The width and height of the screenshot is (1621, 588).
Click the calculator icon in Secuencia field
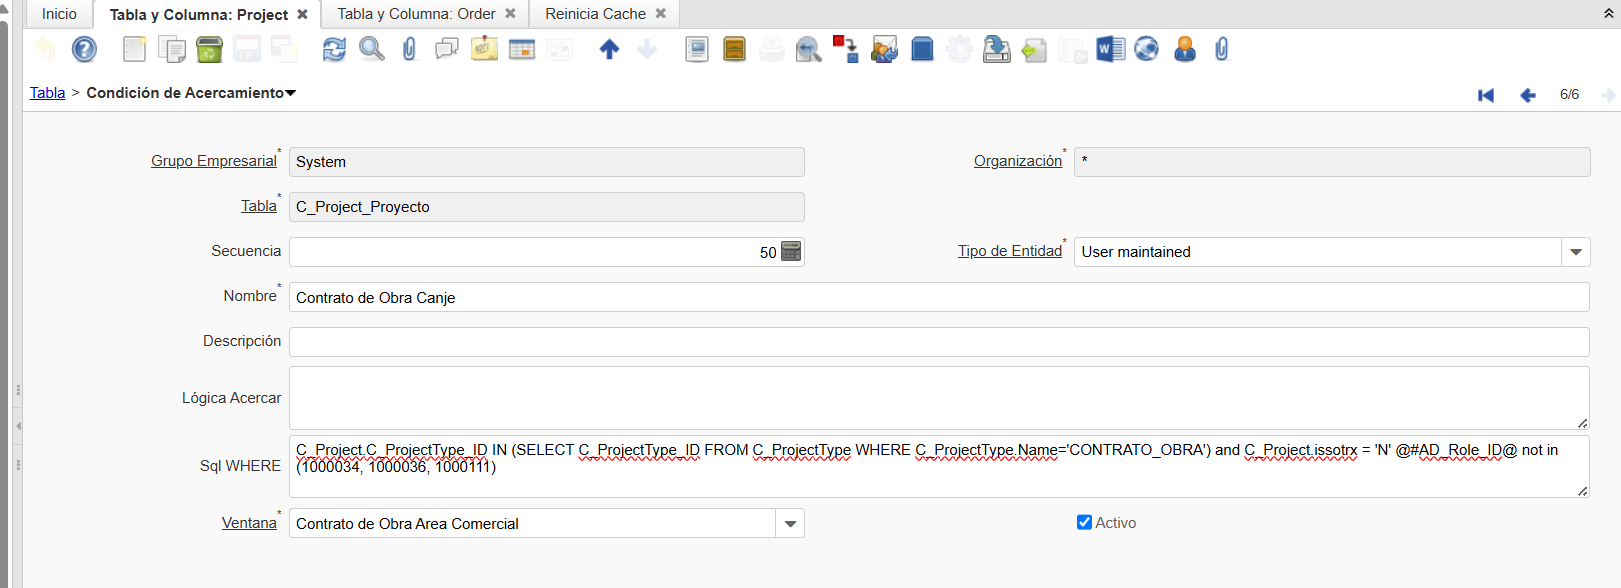(791, 252)
